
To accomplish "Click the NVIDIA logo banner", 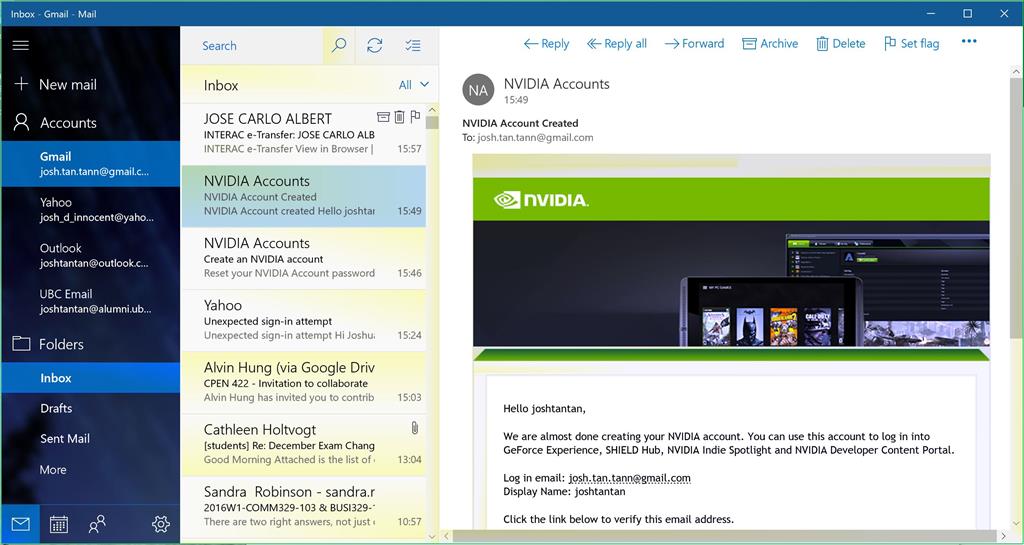I will pyautogui.click(x=541, y=200).
